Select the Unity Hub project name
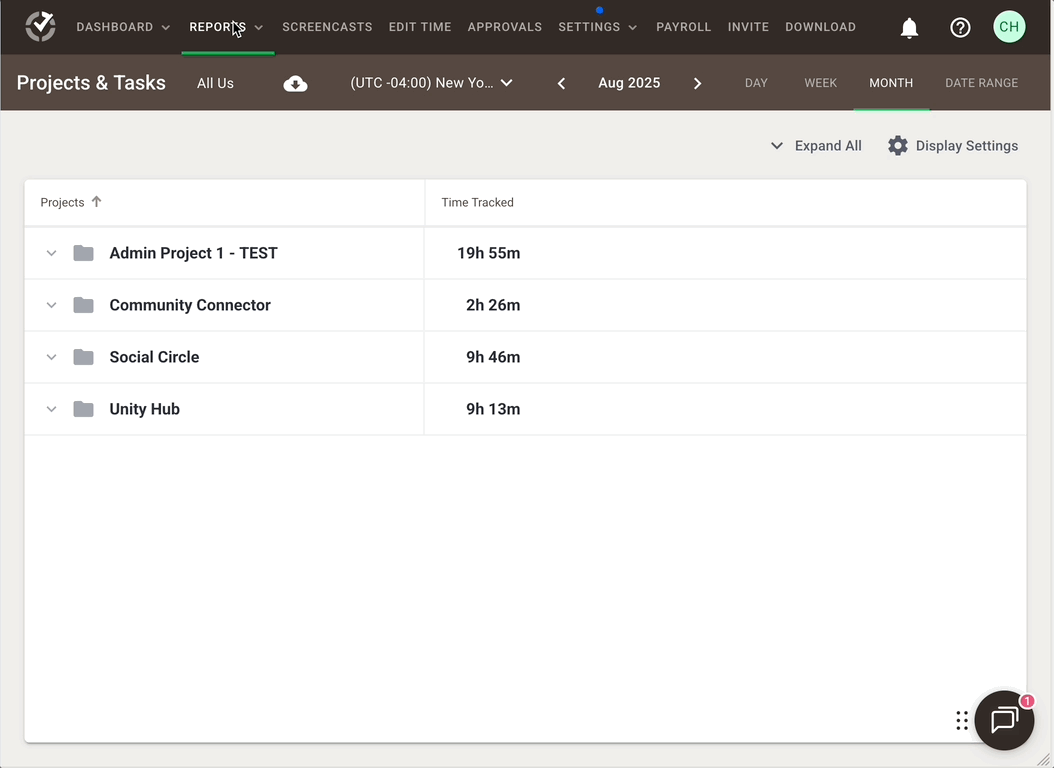1054x768 pixels. click(145, 409)
